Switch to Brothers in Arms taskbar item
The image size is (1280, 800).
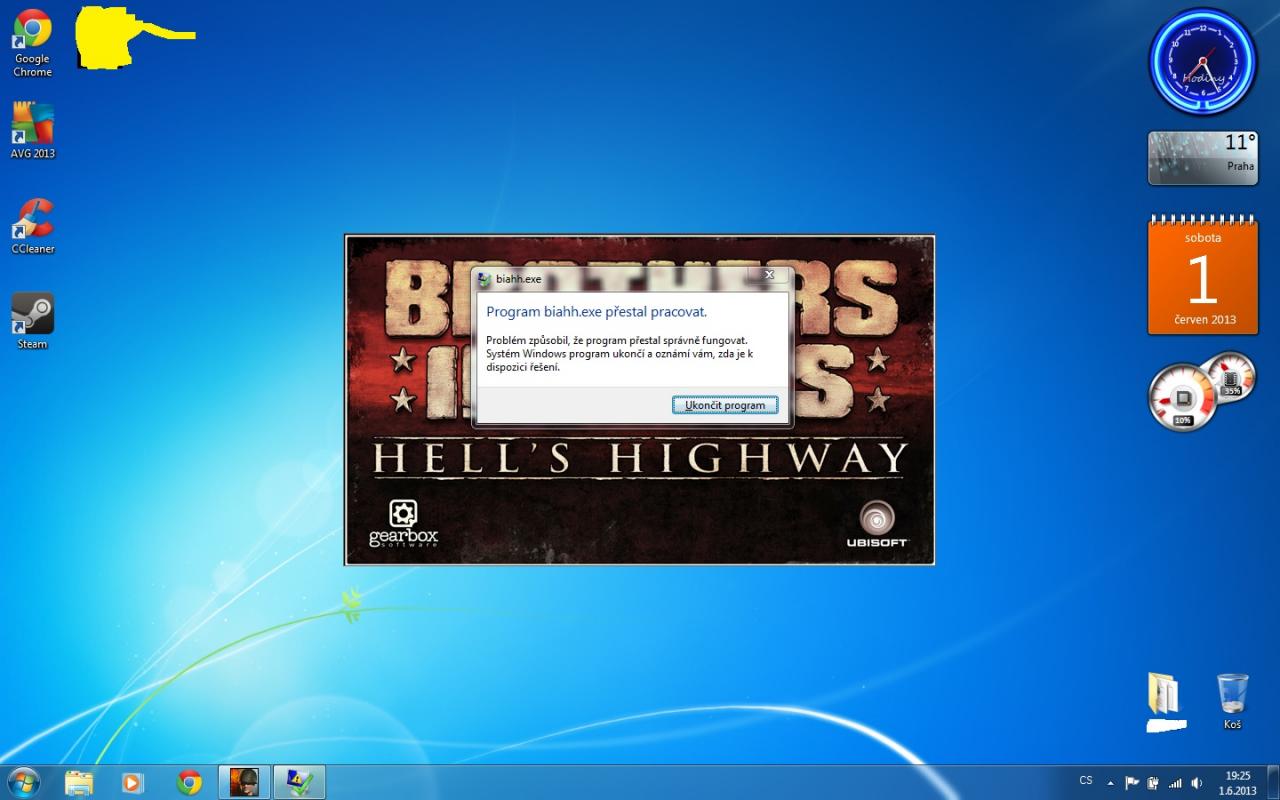tap(245, 782)
